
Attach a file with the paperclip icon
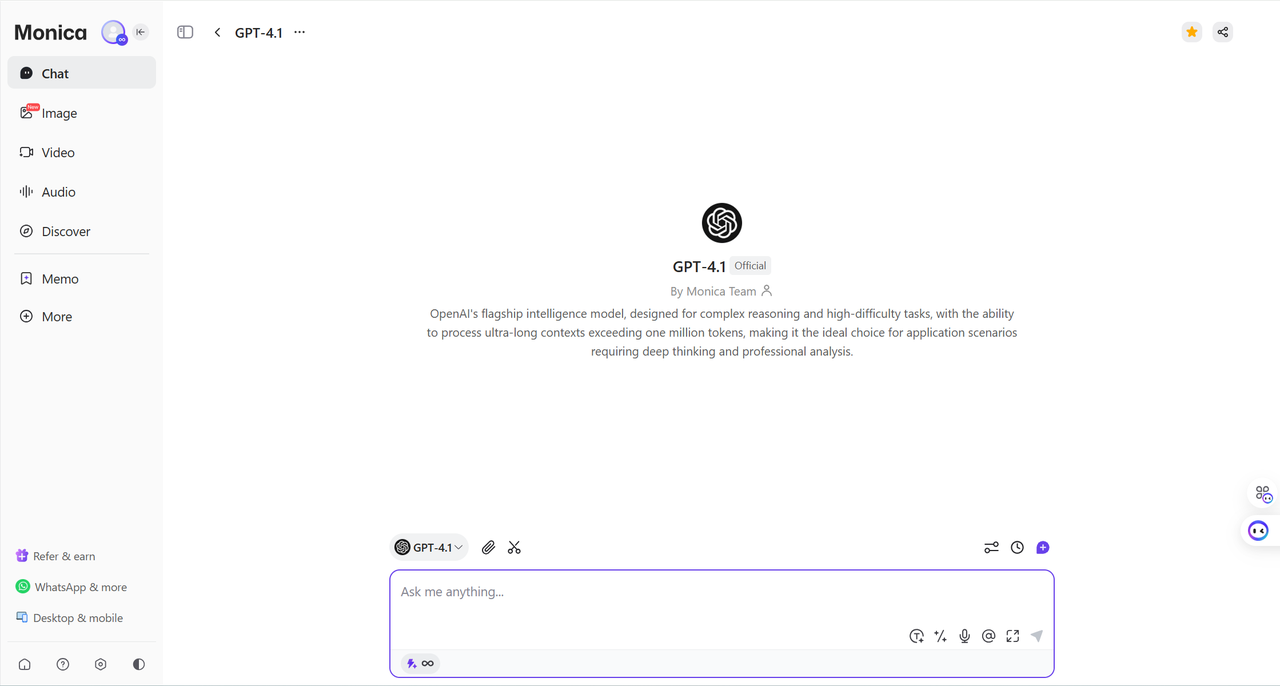pos(488,547)
